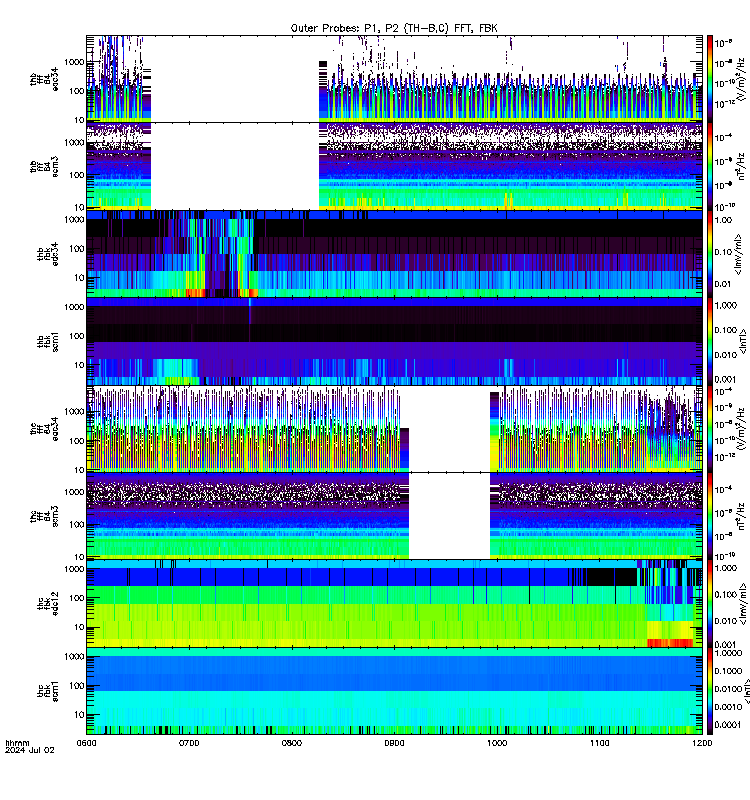Screen dimensions: 750x800
Task: Click the 100 tick label of thc fff scm3 panel
Action: point(77,524)
